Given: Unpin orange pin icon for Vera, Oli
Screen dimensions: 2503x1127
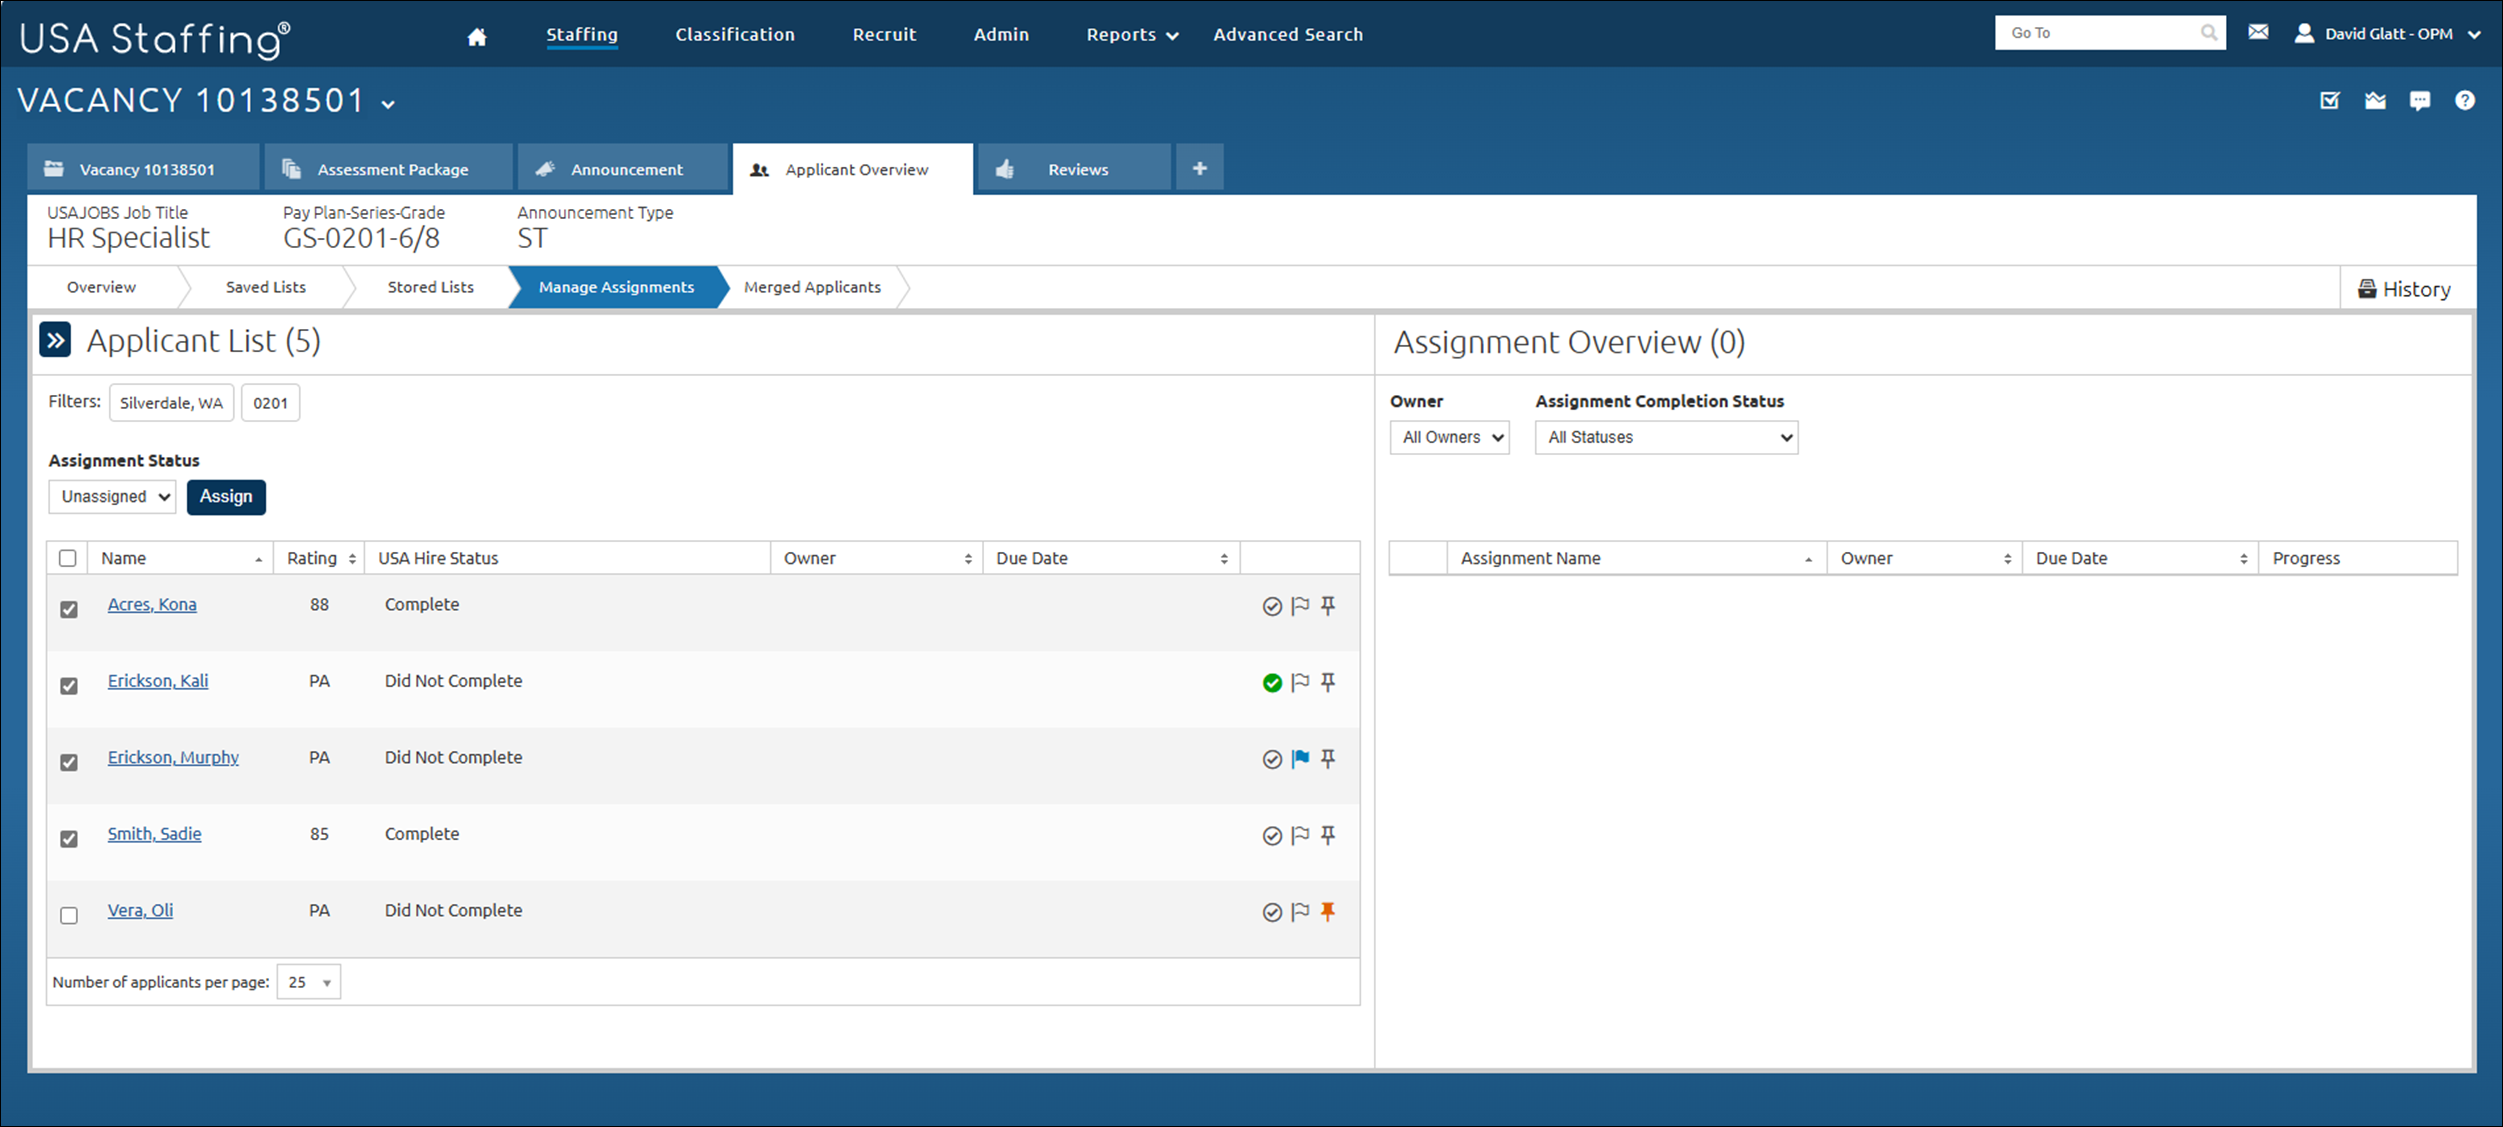Looking at the screenshot, I should 1328,911.
